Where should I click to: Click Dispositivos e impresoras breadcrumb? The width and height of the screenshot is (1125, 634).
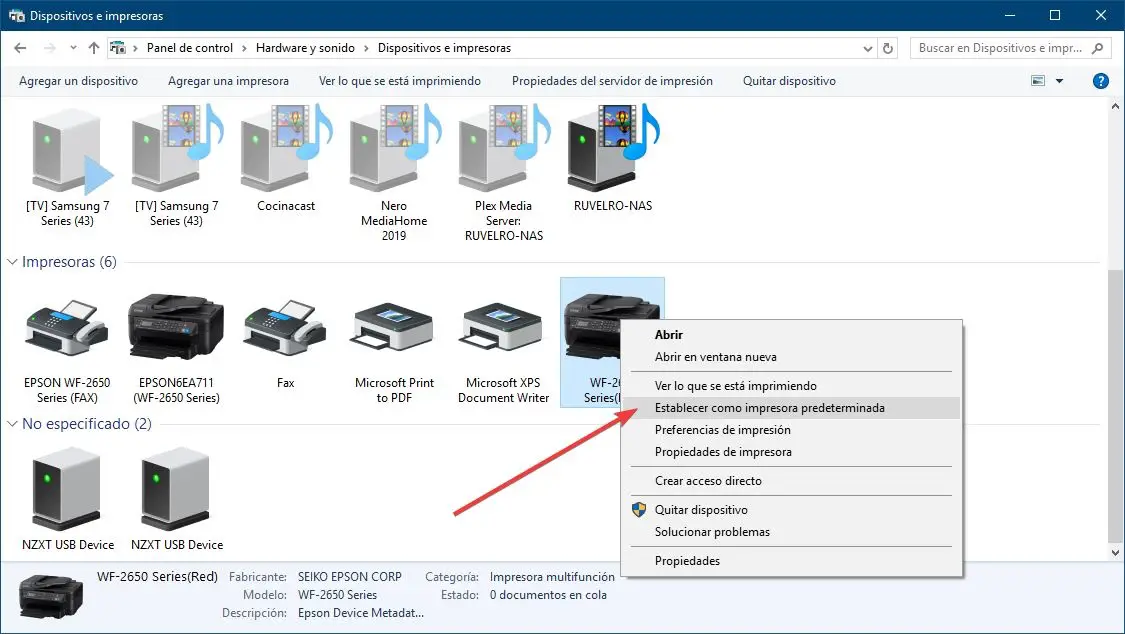click(x=444, y=48)
